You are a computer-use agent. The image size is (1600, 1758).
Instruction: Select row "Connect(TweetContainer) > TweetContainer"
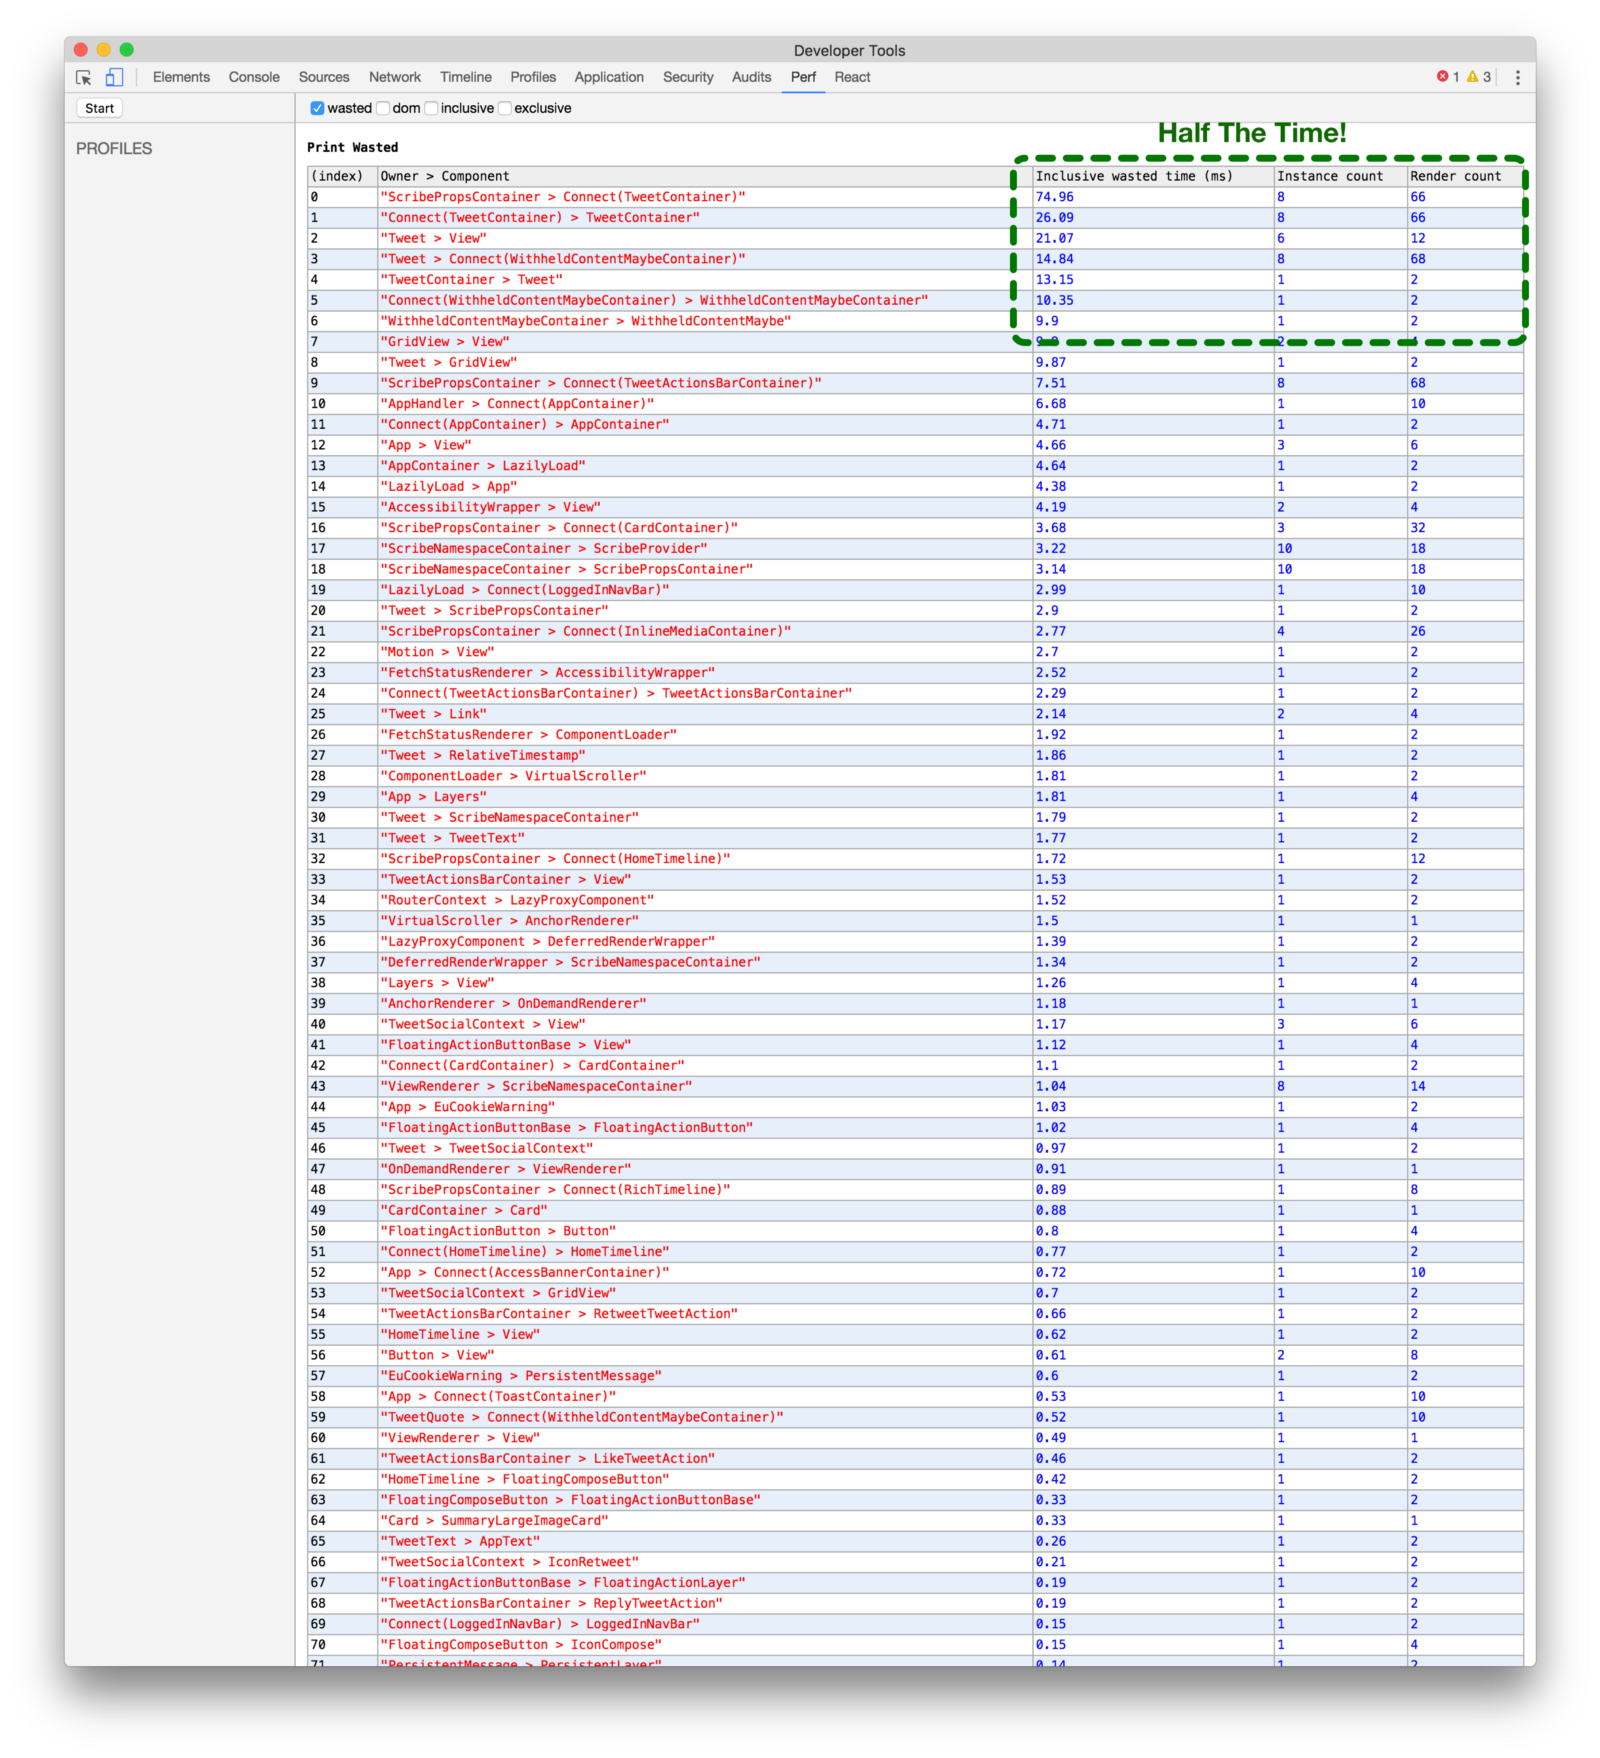tap(915, 218)
